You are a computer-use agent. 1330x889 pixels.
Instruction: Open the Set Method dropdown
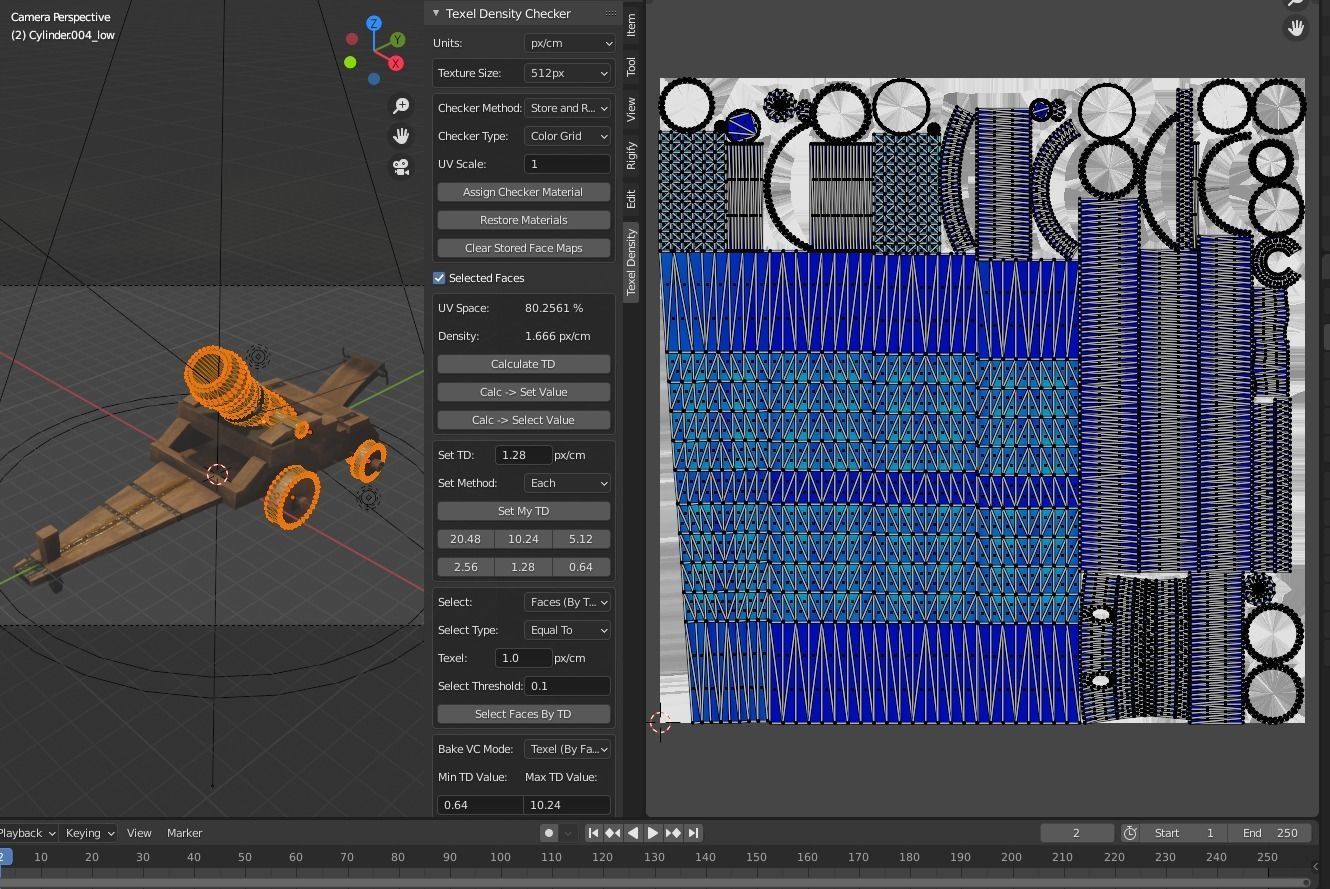click(x=567, y=483)
